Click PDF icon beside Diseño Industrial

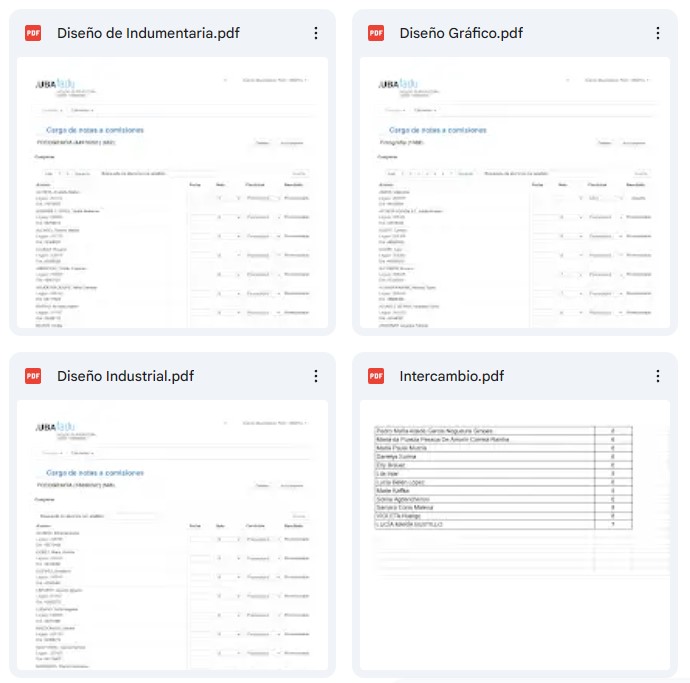[33, 376]
